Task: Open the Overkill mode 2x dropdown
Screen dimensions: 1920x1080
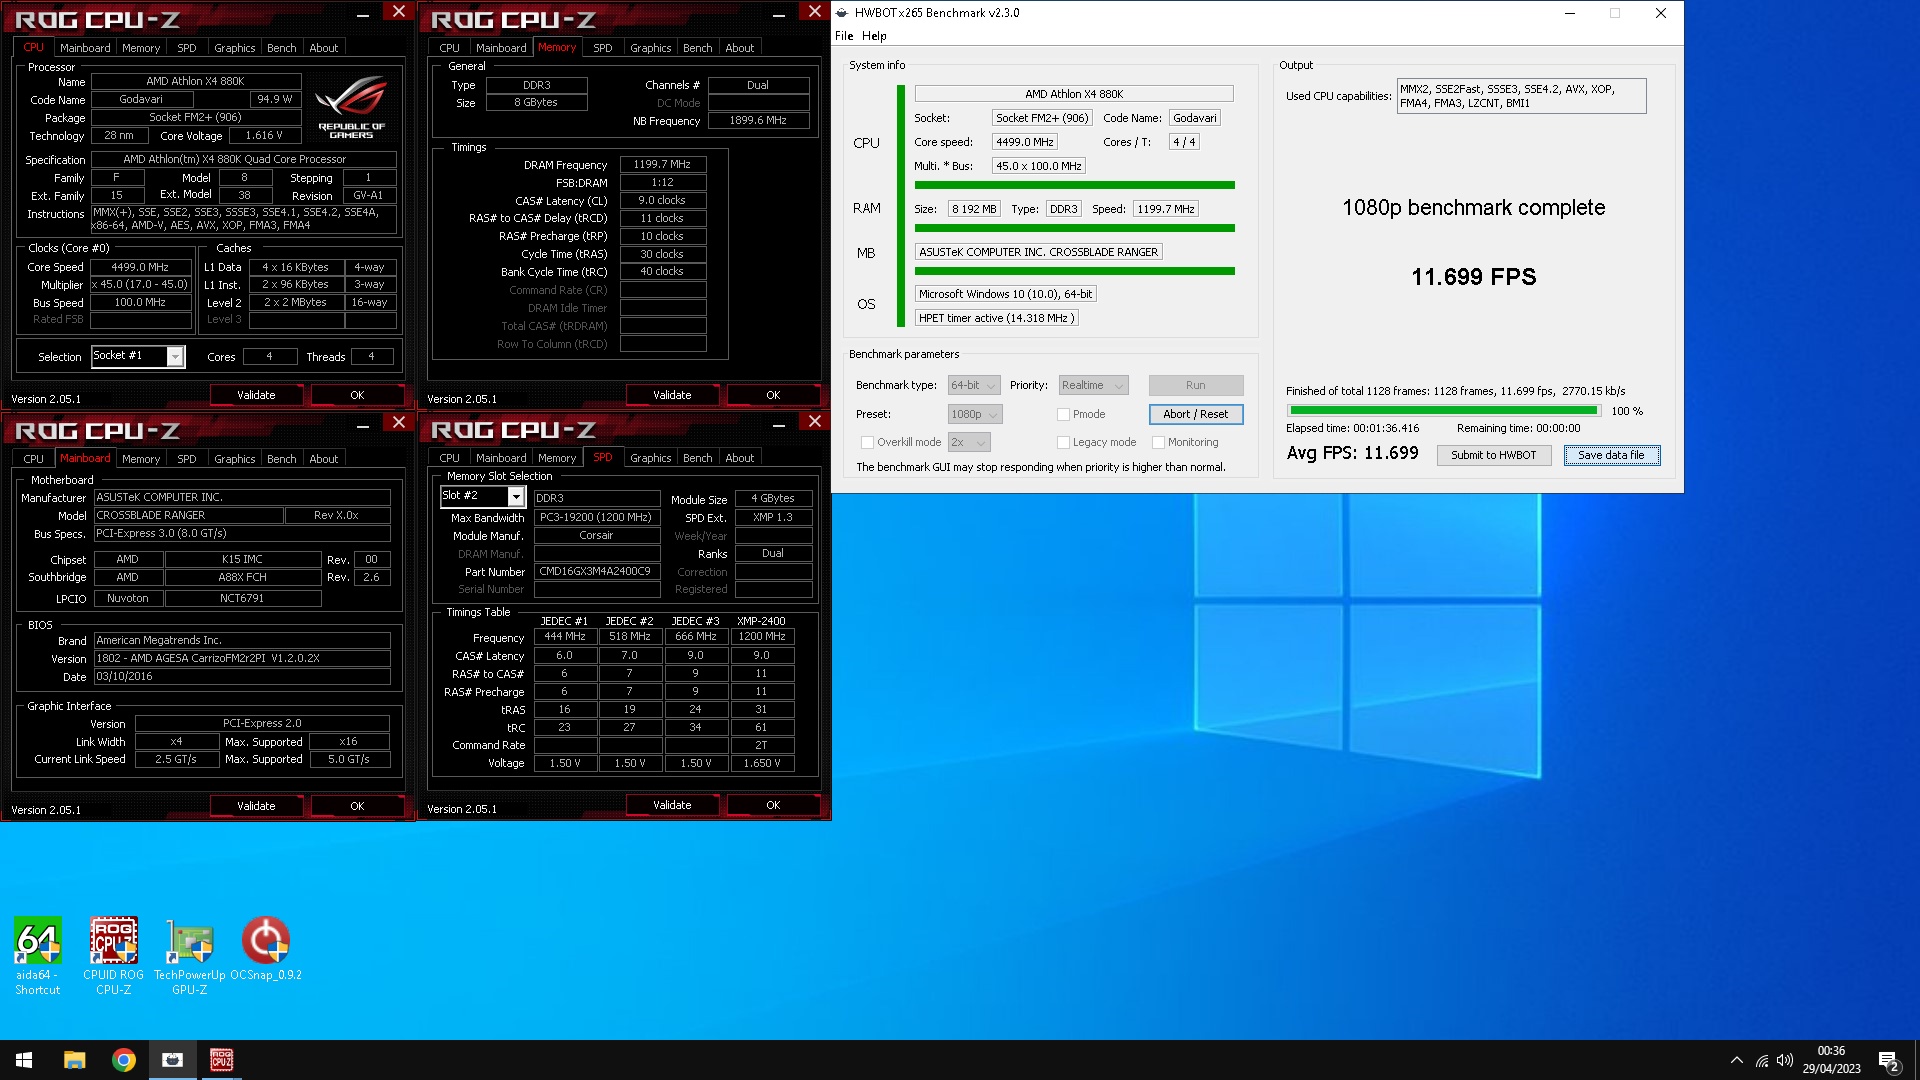Action: [969, 442]
